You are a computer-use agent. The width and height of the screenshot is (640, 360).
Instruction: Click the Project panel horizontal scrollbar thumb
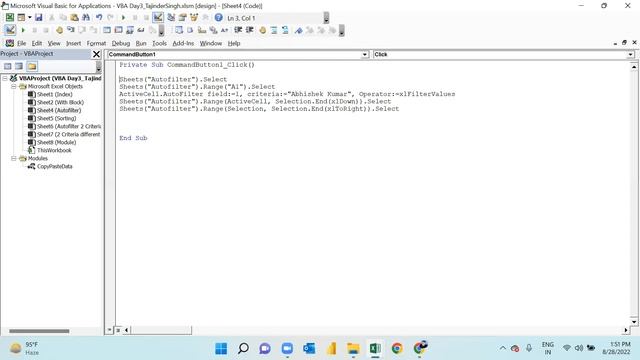(x=39, y=331)
